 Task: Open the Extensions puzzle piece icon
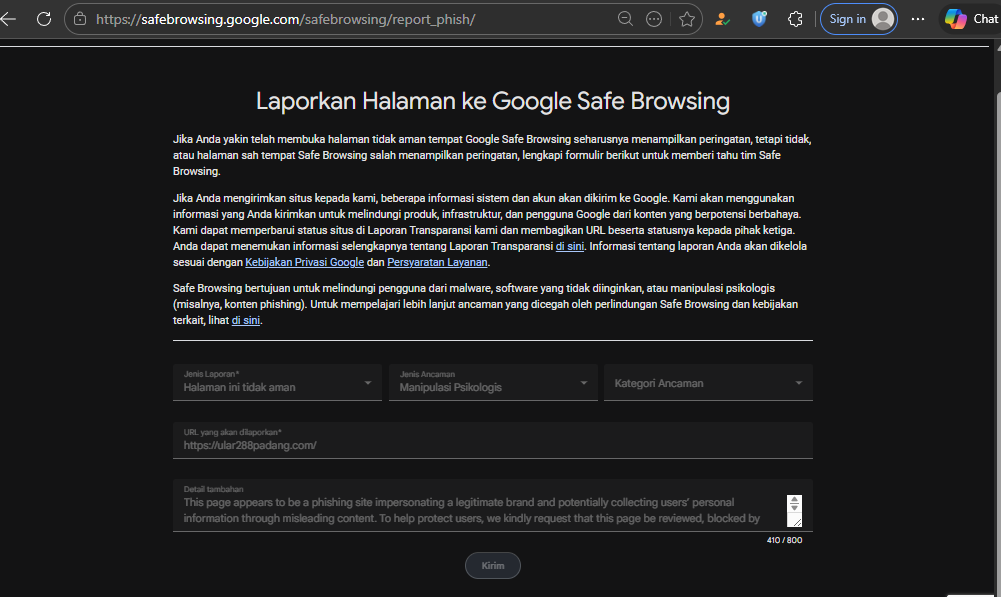[x=795, y=19]
